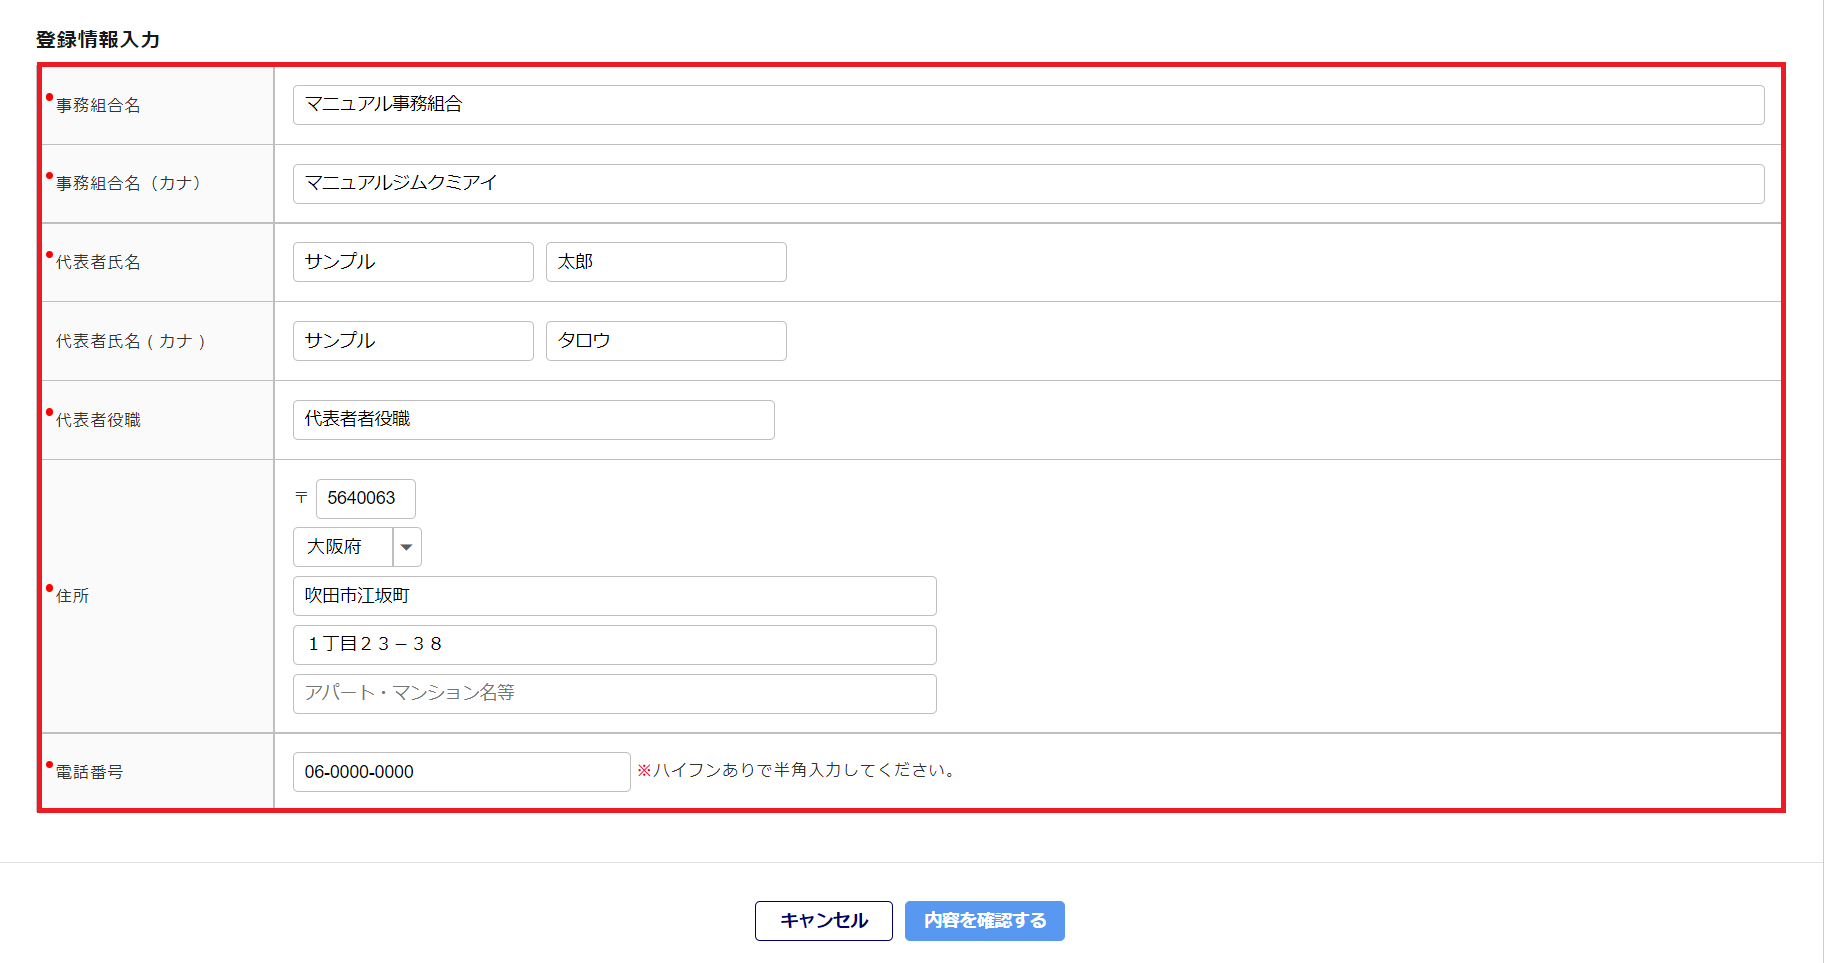This screenshot has height=963, width=1824.
Task: Click the キャンセル button
Action: pos(823,920)
